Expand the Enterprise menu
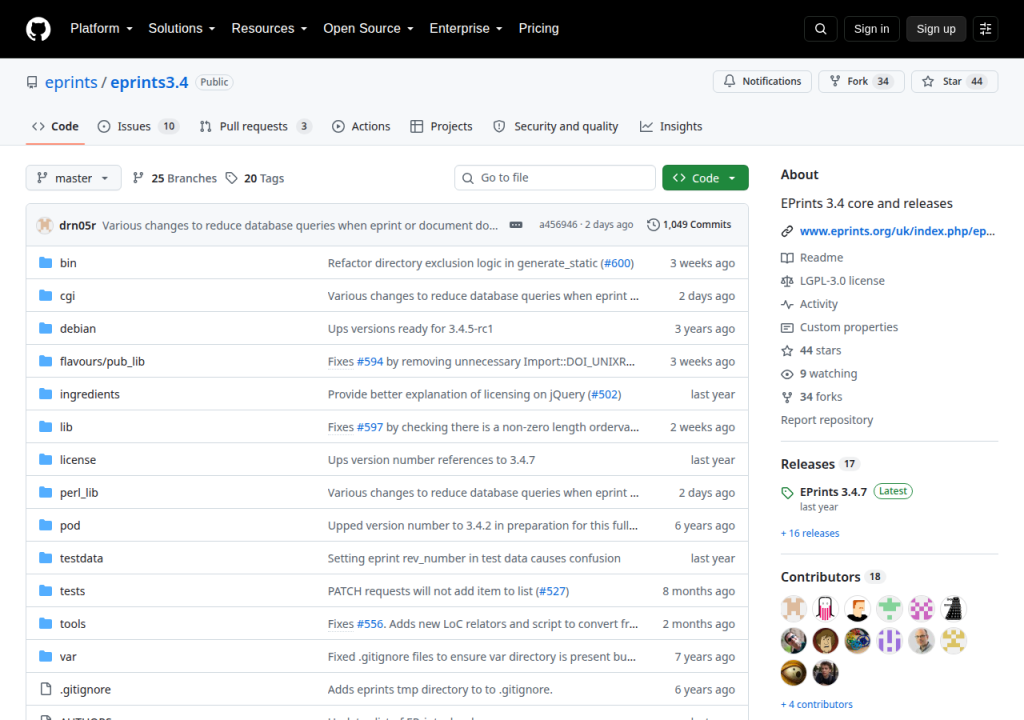The height and width of the screenshot is (720, 1024). (466, 29)
